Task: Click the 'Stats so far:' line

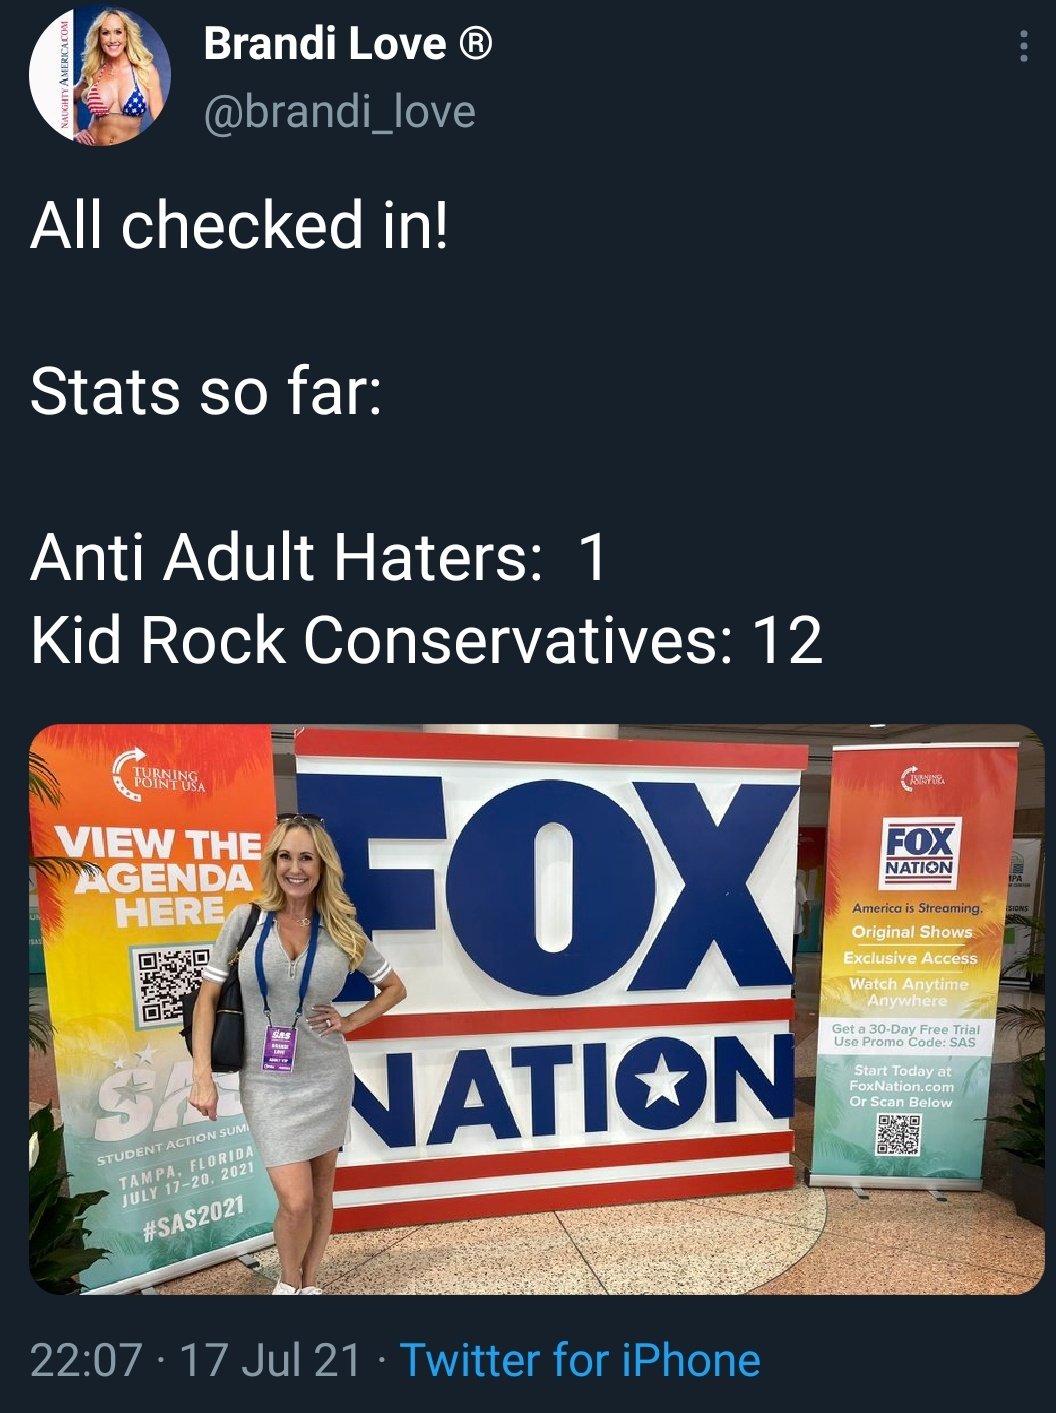Action: coord(206,390)
